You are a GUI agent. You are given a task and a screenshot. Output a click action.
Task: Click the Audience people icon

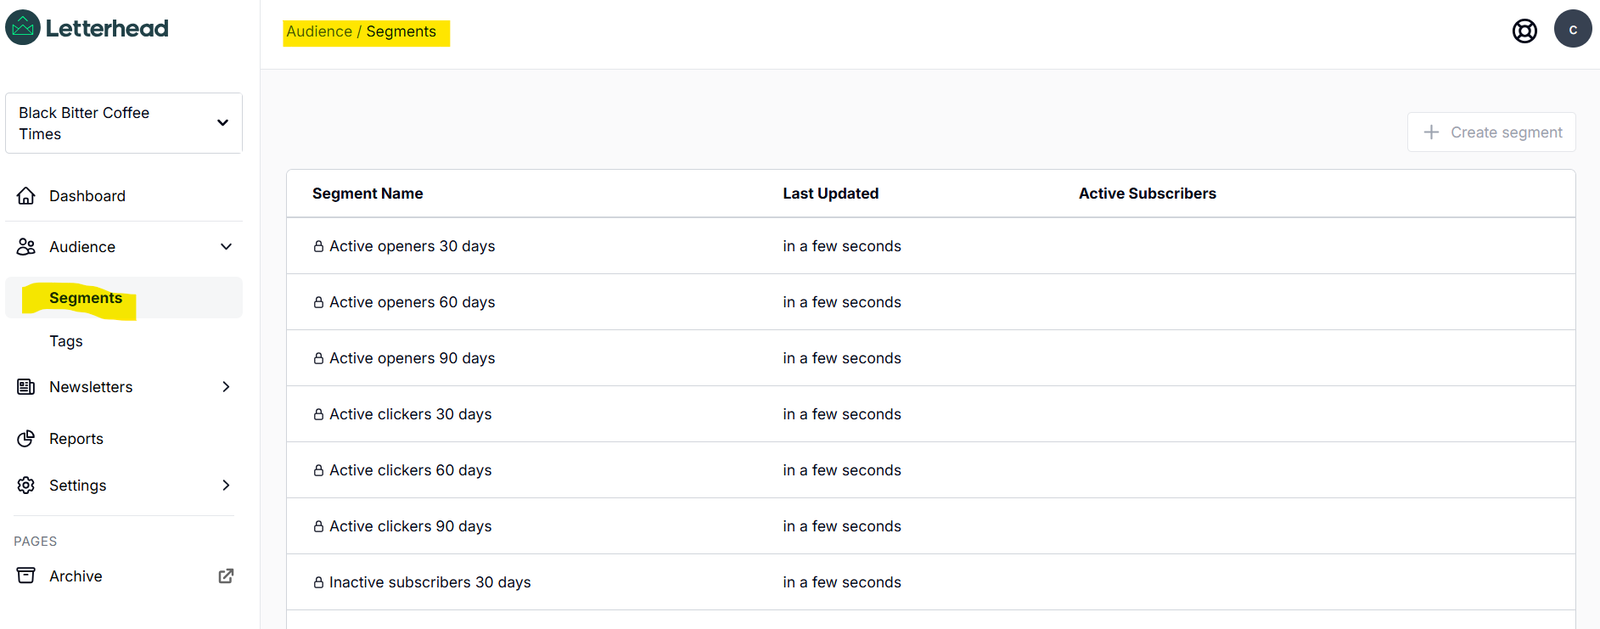tap(26, 247)
